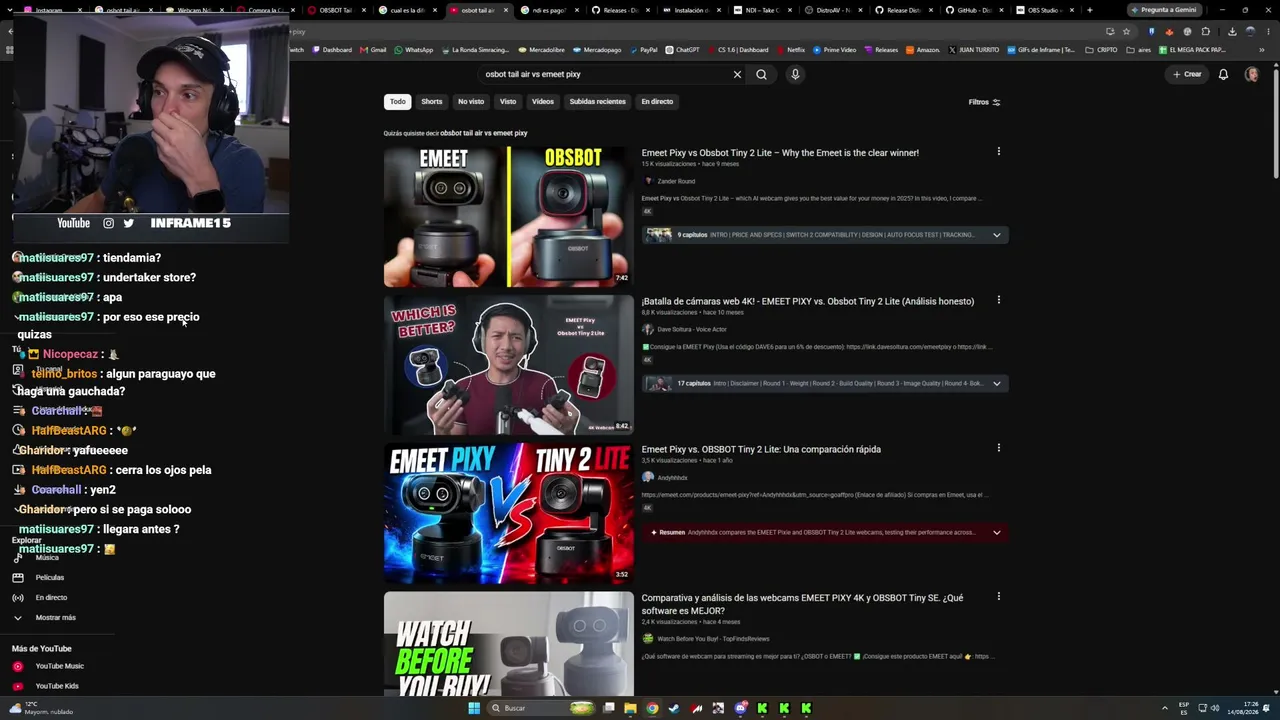Open options menu for Batalla de cámaras web 4K video
The width and height of the screenshot is (1280, 720).
click(998, 300)
